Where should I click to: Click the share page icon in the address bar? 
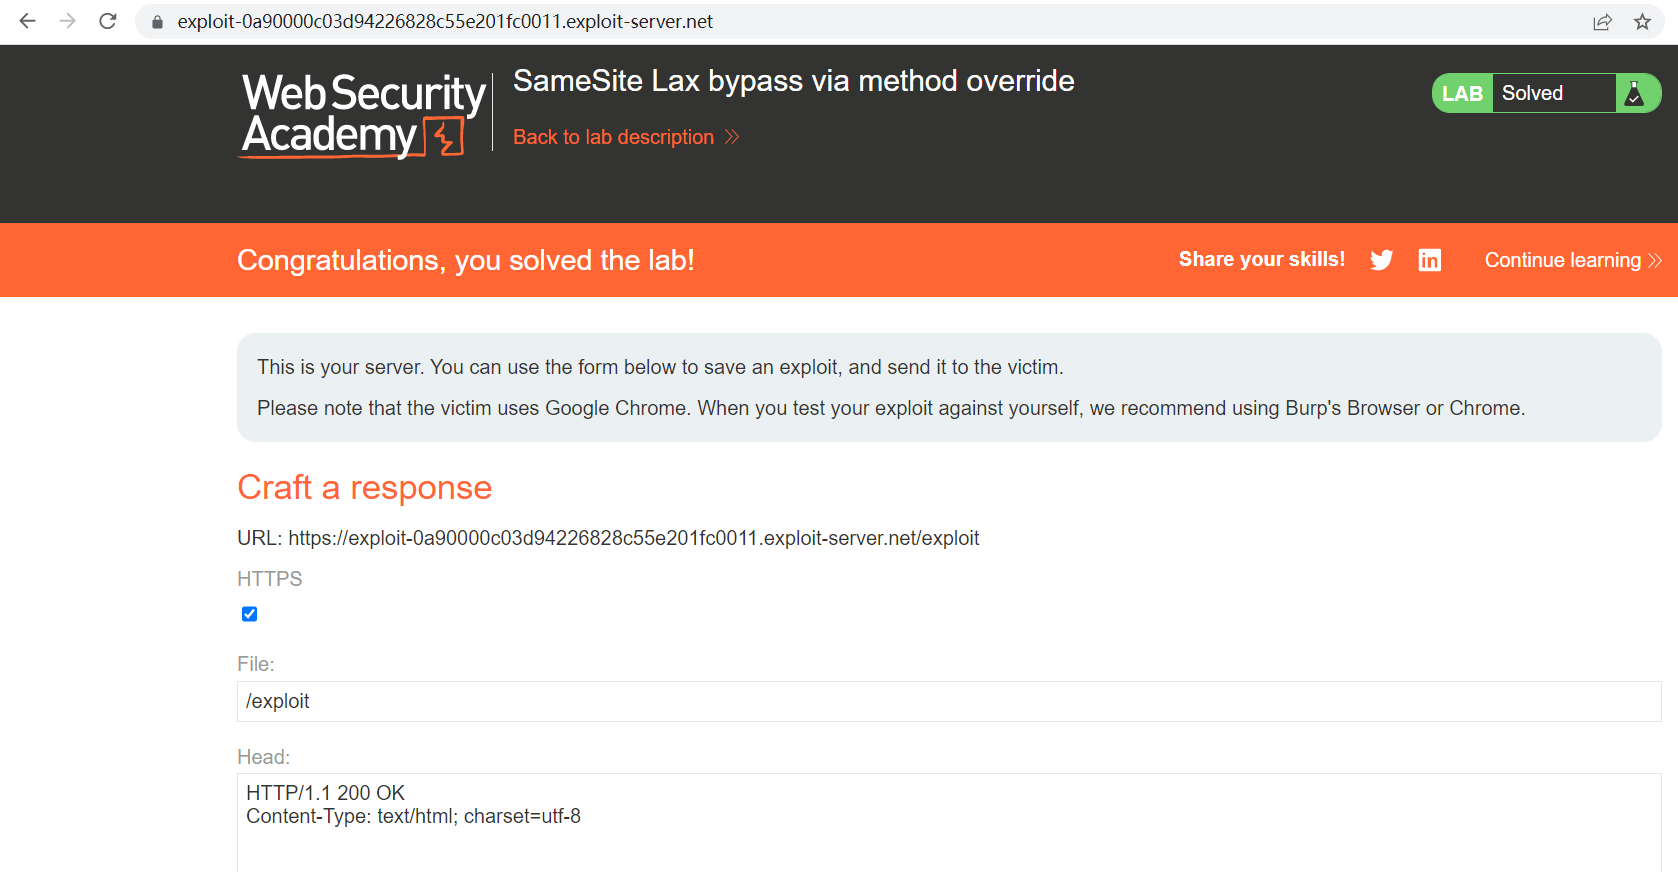pyautogui.click(x=1602, y=22)
